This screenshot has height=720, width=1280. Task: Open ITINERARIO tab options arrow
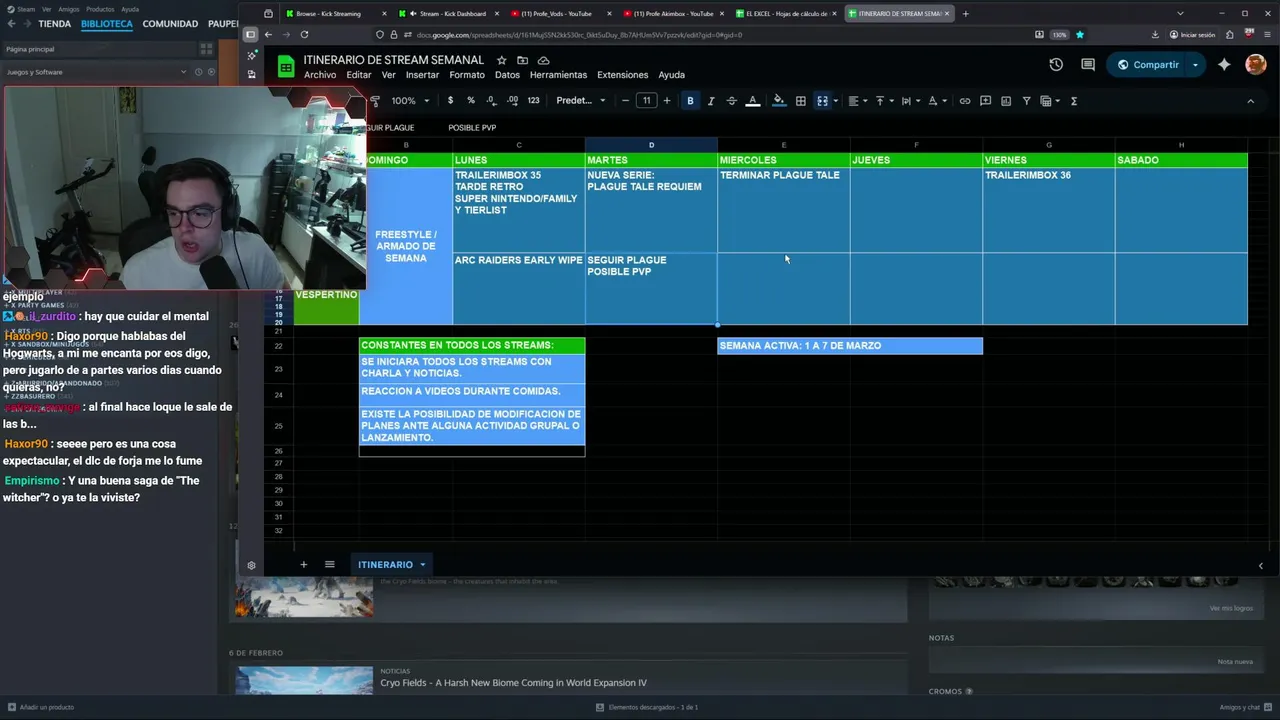422,565
